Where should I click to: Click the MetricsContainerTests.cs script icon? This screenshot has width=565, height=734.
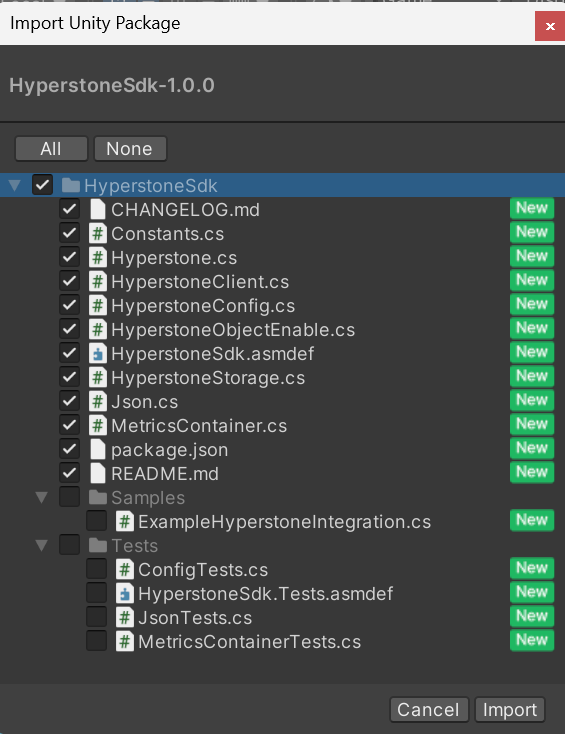[x=125, y=641]
